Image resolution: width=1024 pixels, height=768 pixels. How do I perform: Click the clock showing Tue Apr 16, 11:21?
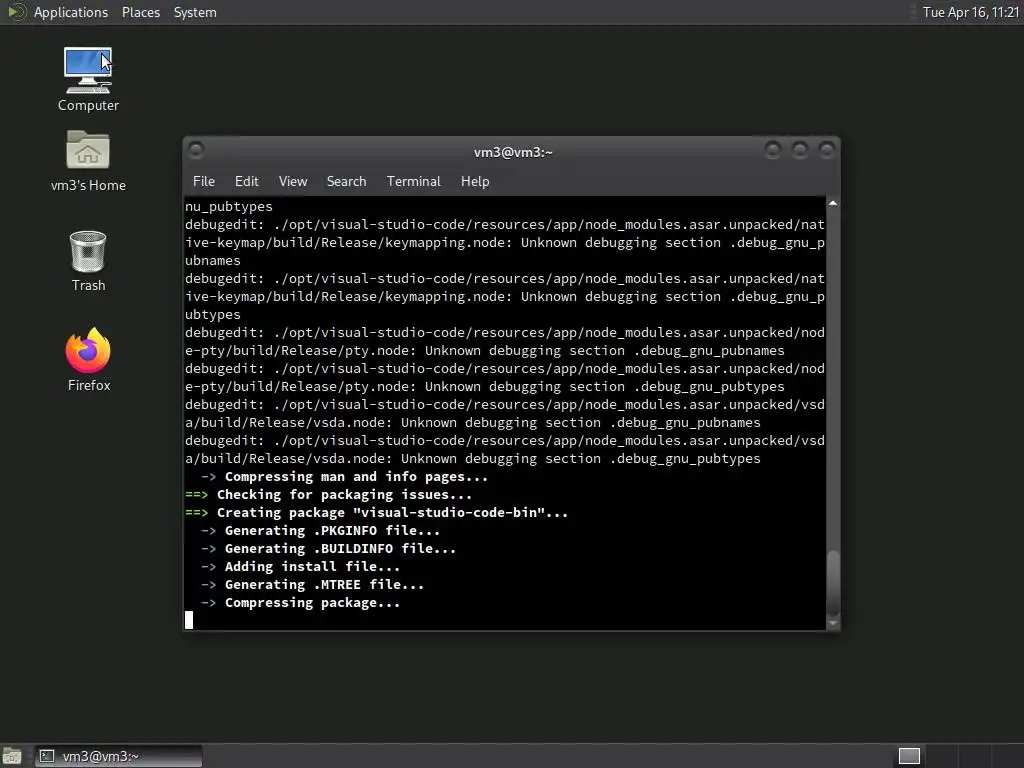point(970,12)
